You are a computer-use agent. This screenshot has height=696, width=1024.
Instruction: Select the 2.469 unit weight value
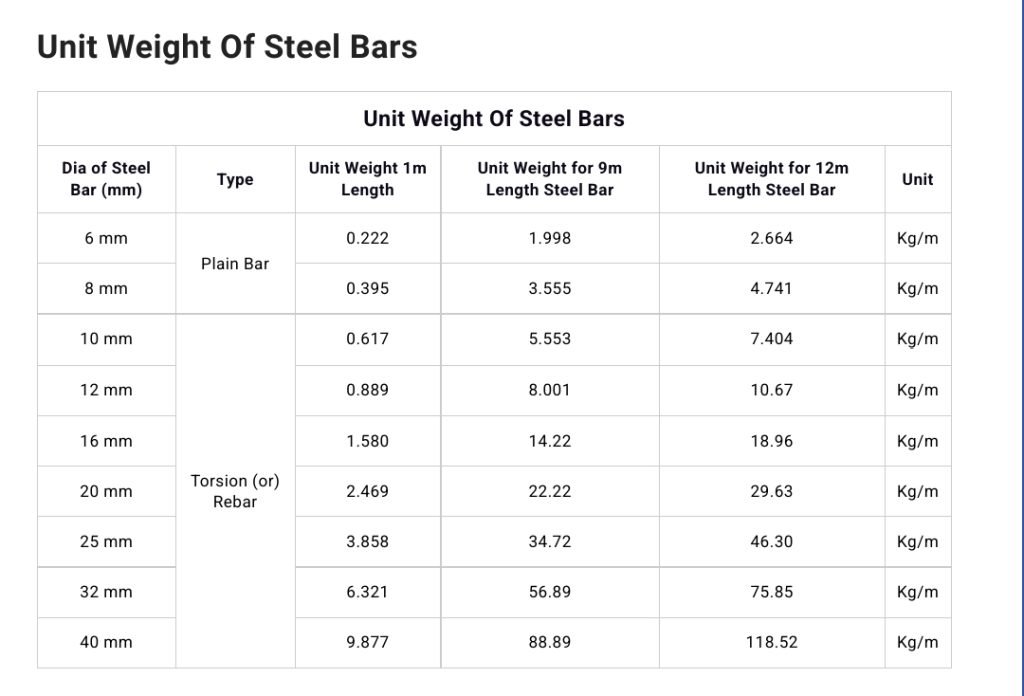pos(368,491)
